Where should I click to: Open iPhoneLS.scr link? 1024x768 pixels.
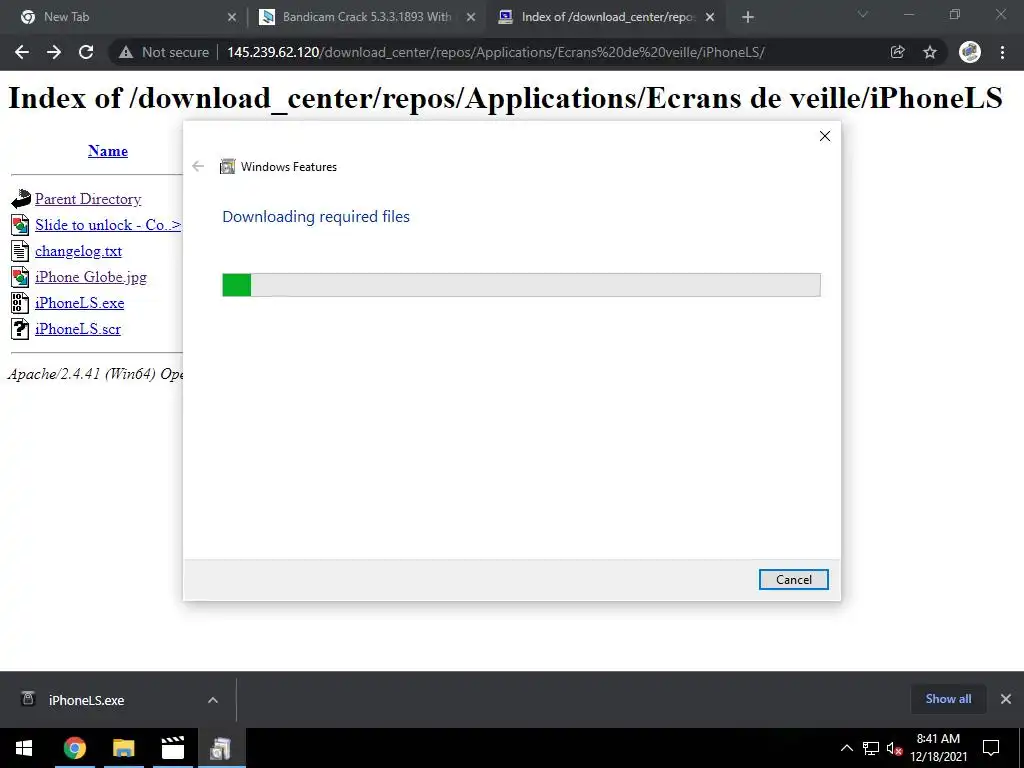coord(78,329)
